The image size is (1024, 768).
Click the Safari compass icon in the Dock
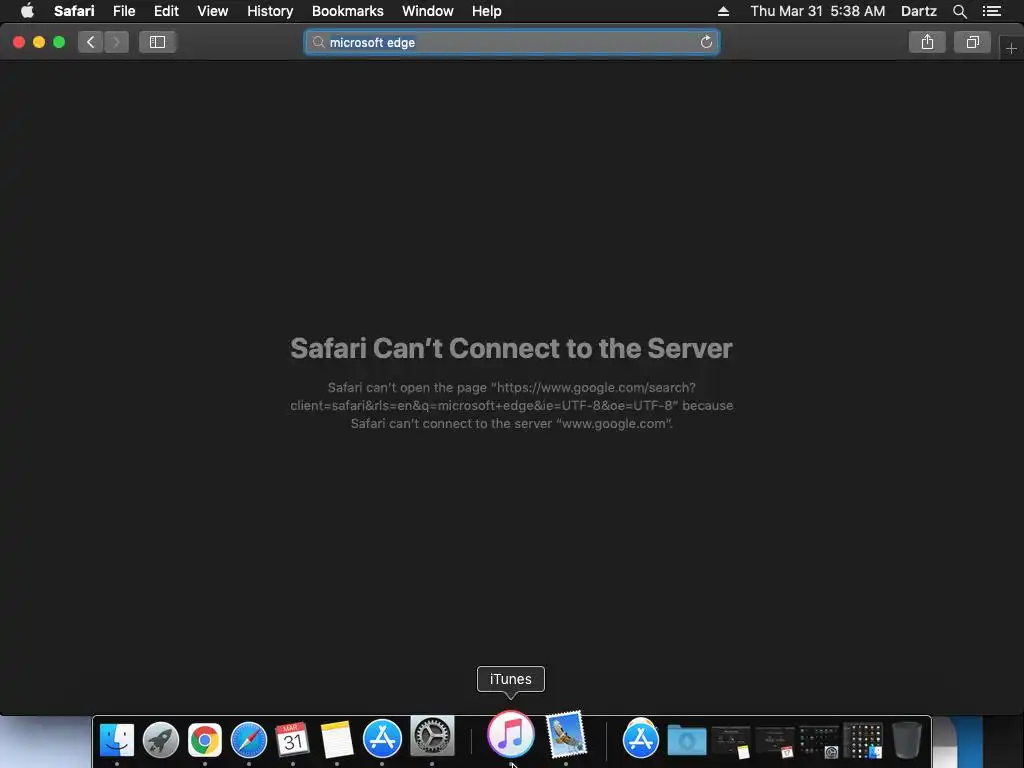tap(249, 741)
